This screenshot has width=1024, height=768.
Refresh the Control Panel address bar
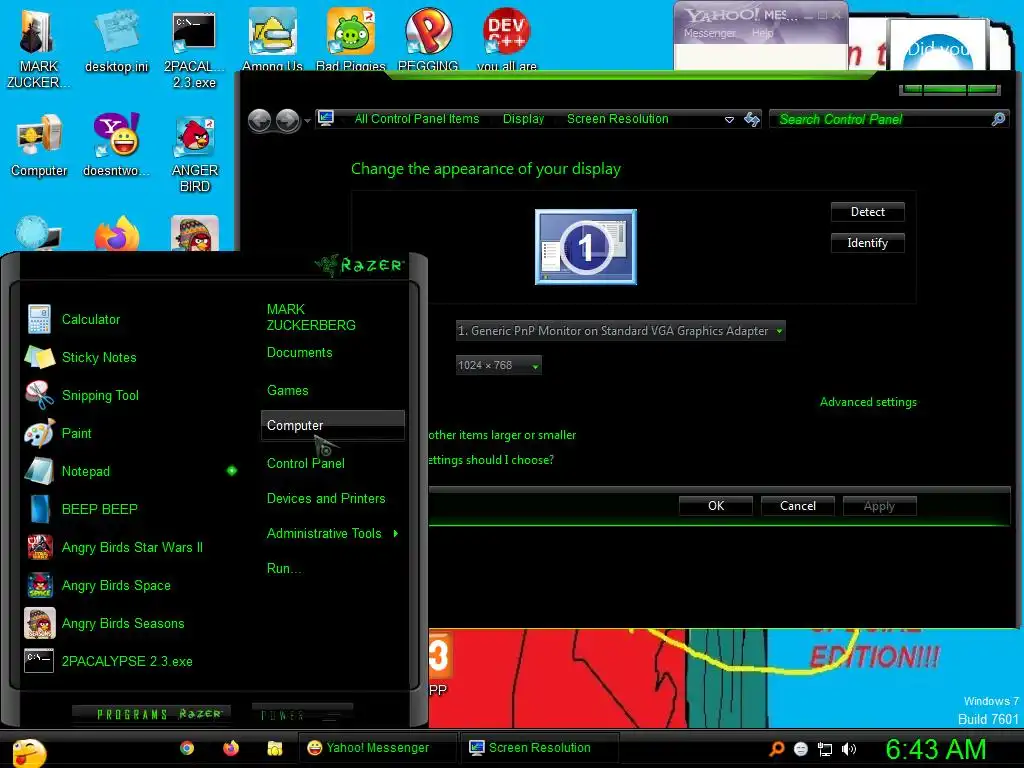752,120
